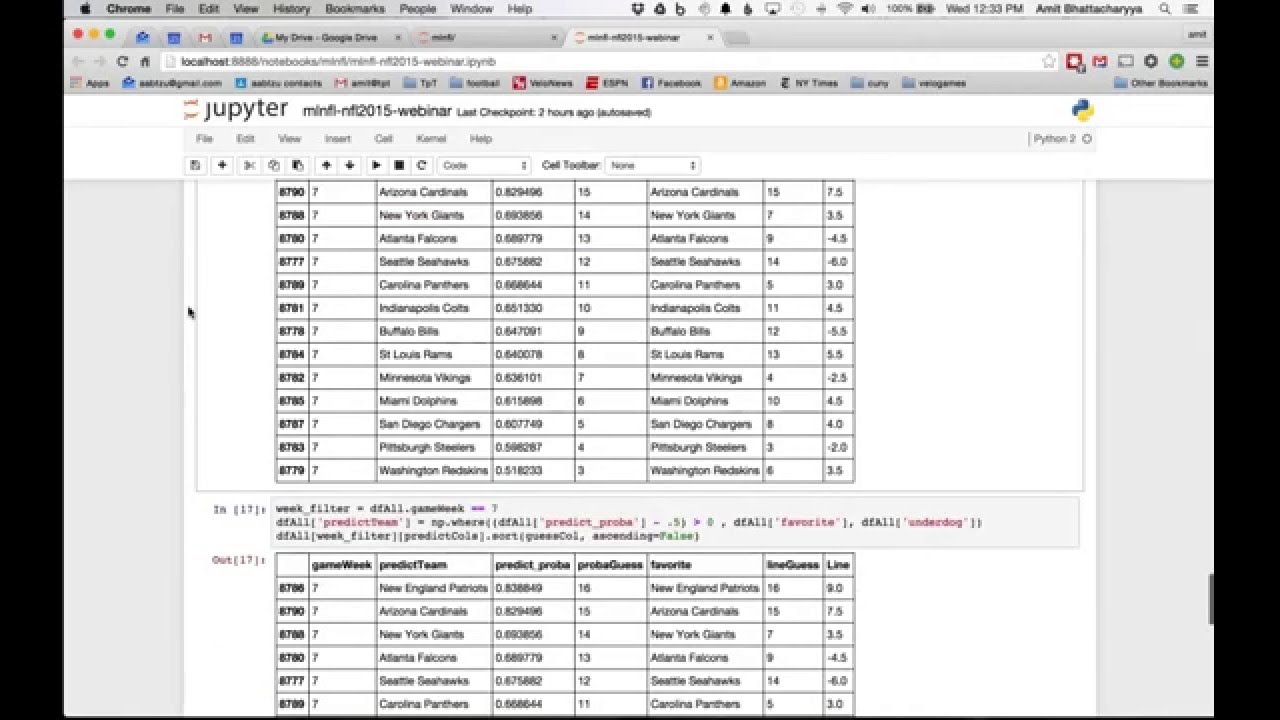Open Wi-Fi status in menu bar
The height and width of the screenshot is (720, 1280).
click(x=845, y=9)
